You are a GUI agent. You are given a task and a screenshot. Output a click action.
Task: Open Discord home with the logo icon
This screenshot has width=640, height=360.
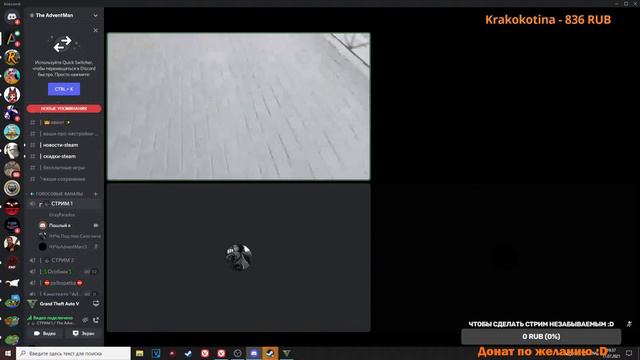pyautogui.click(x=12, y=17)
